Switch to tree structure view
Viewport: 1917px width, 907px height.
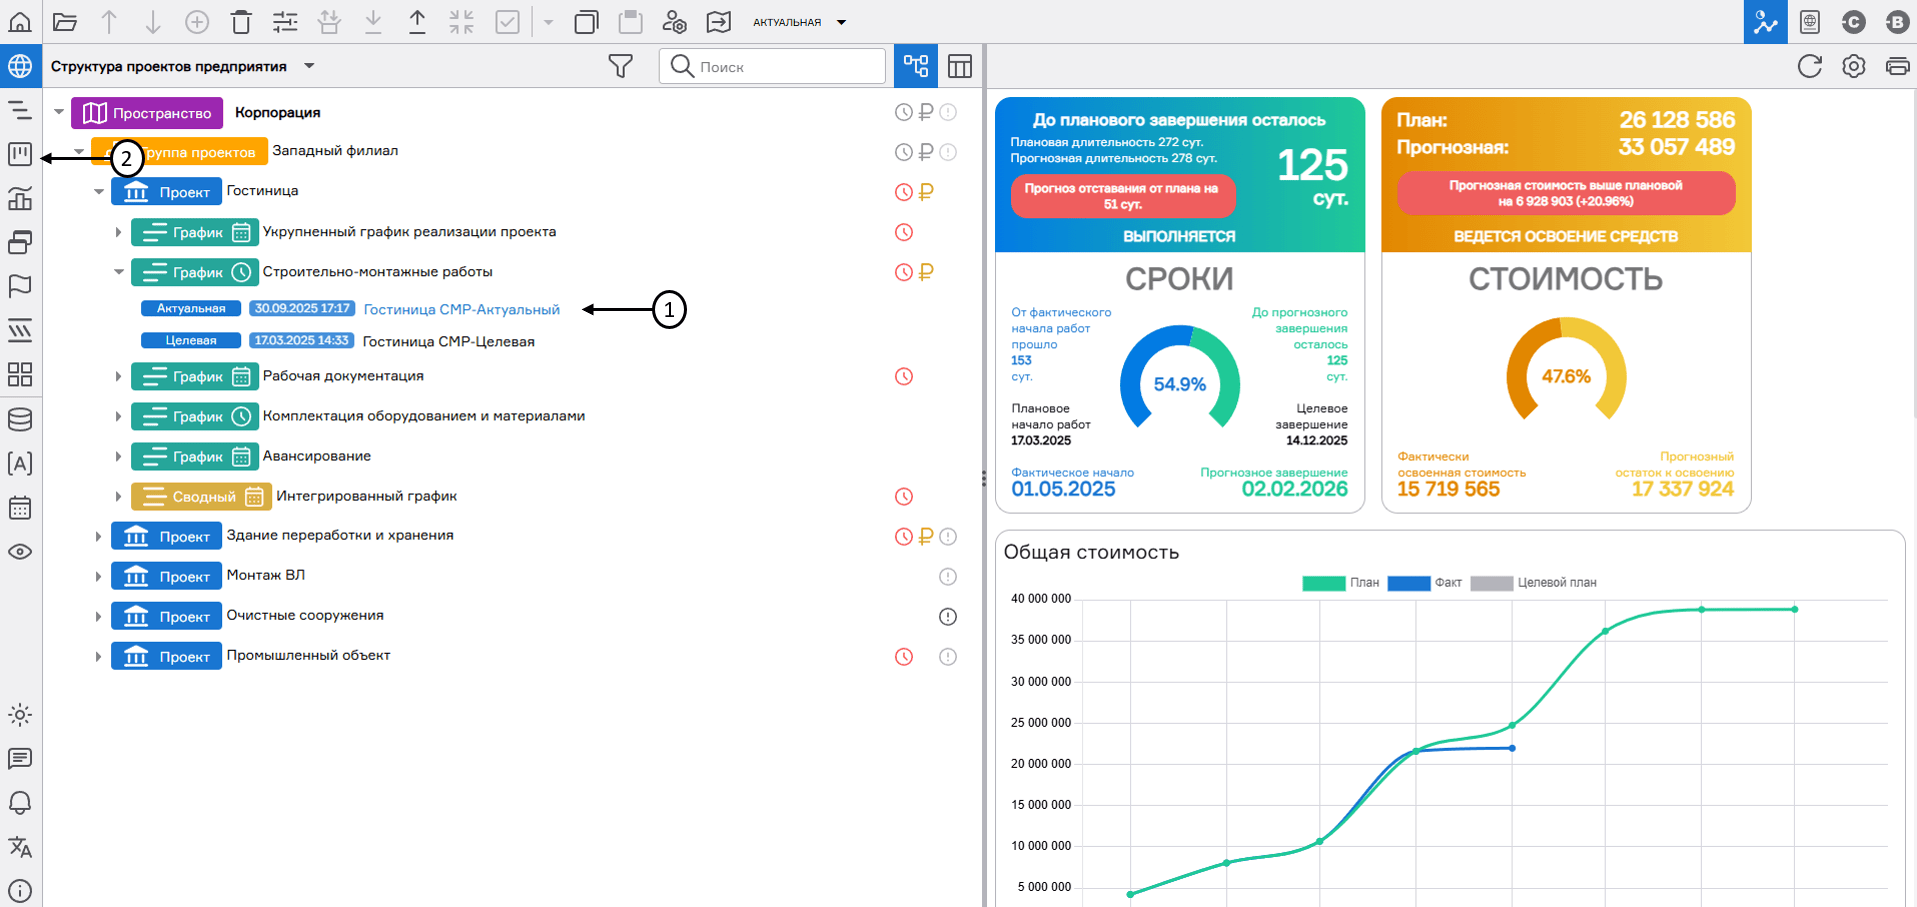pyautogui.click(x=915, y=66)
